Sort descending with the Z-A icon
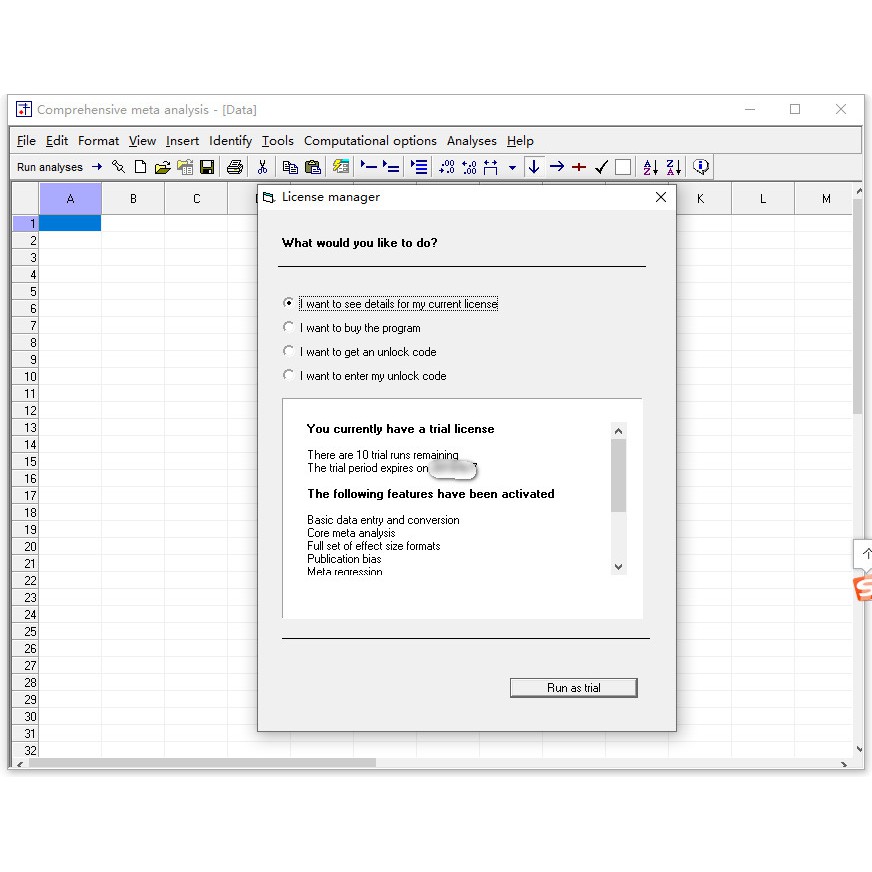872x872 pixels. tap(673, 167)
